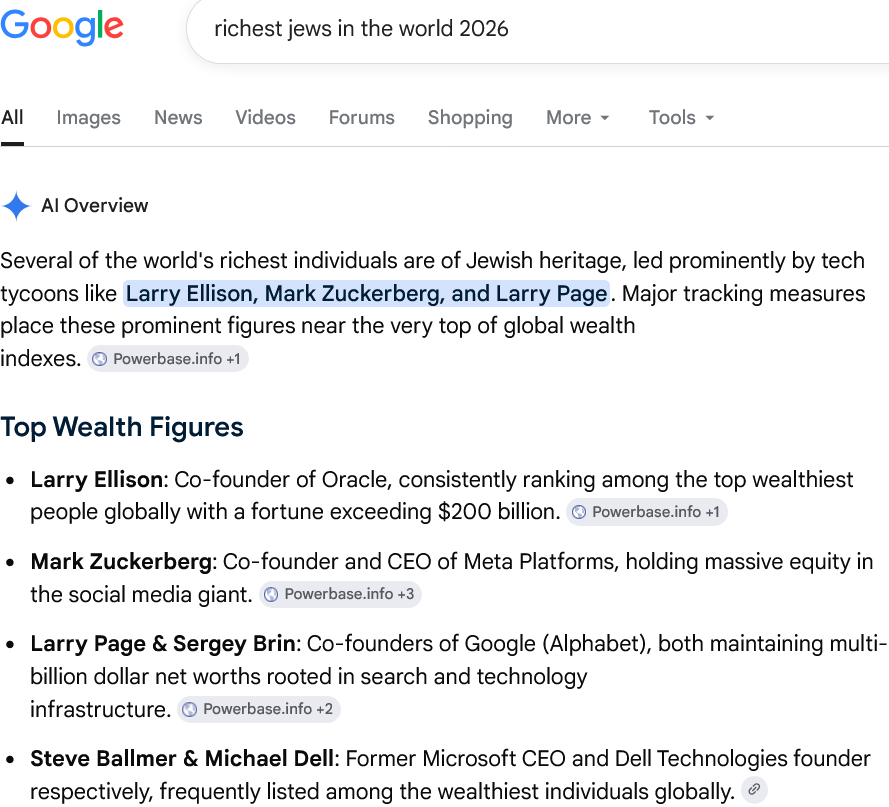The image size is (889, 807).
Task: Select the Forums tab
Action: tap(362, 118)
